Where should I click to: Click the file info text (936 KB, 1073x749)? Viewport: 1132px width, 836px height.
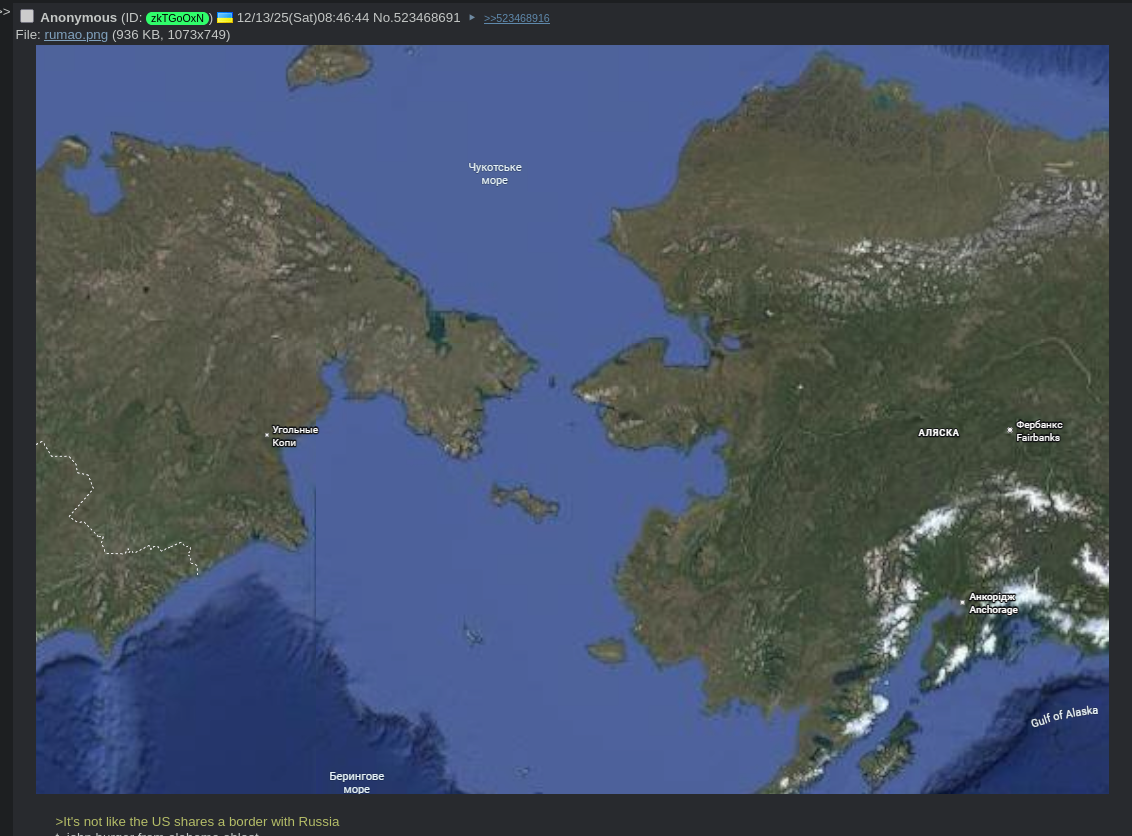tap(171, 35)
